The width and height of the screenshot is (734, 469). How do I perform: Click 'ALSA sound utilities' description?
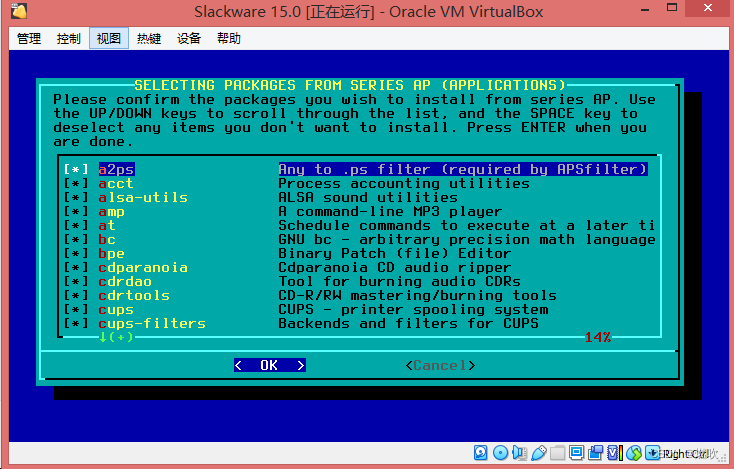coord(368,197)
